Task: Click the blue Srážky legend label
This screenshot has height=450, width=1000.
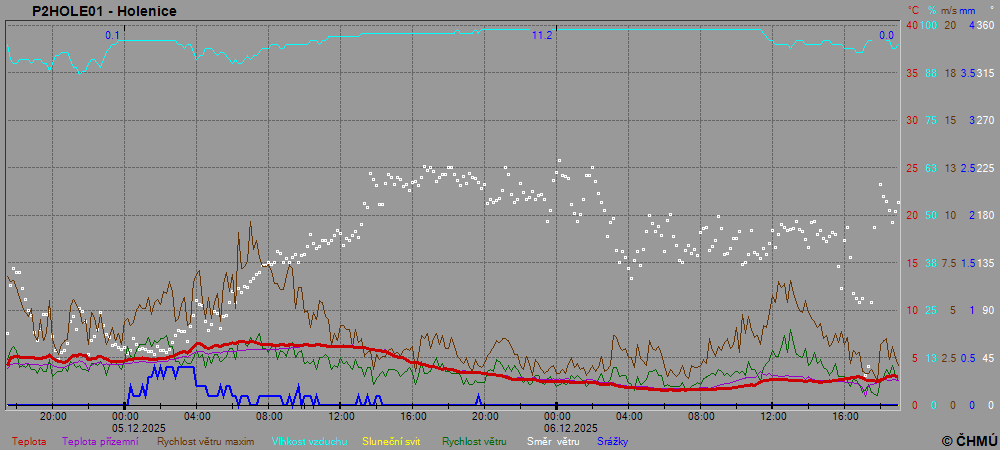Action: click(613, 441)
